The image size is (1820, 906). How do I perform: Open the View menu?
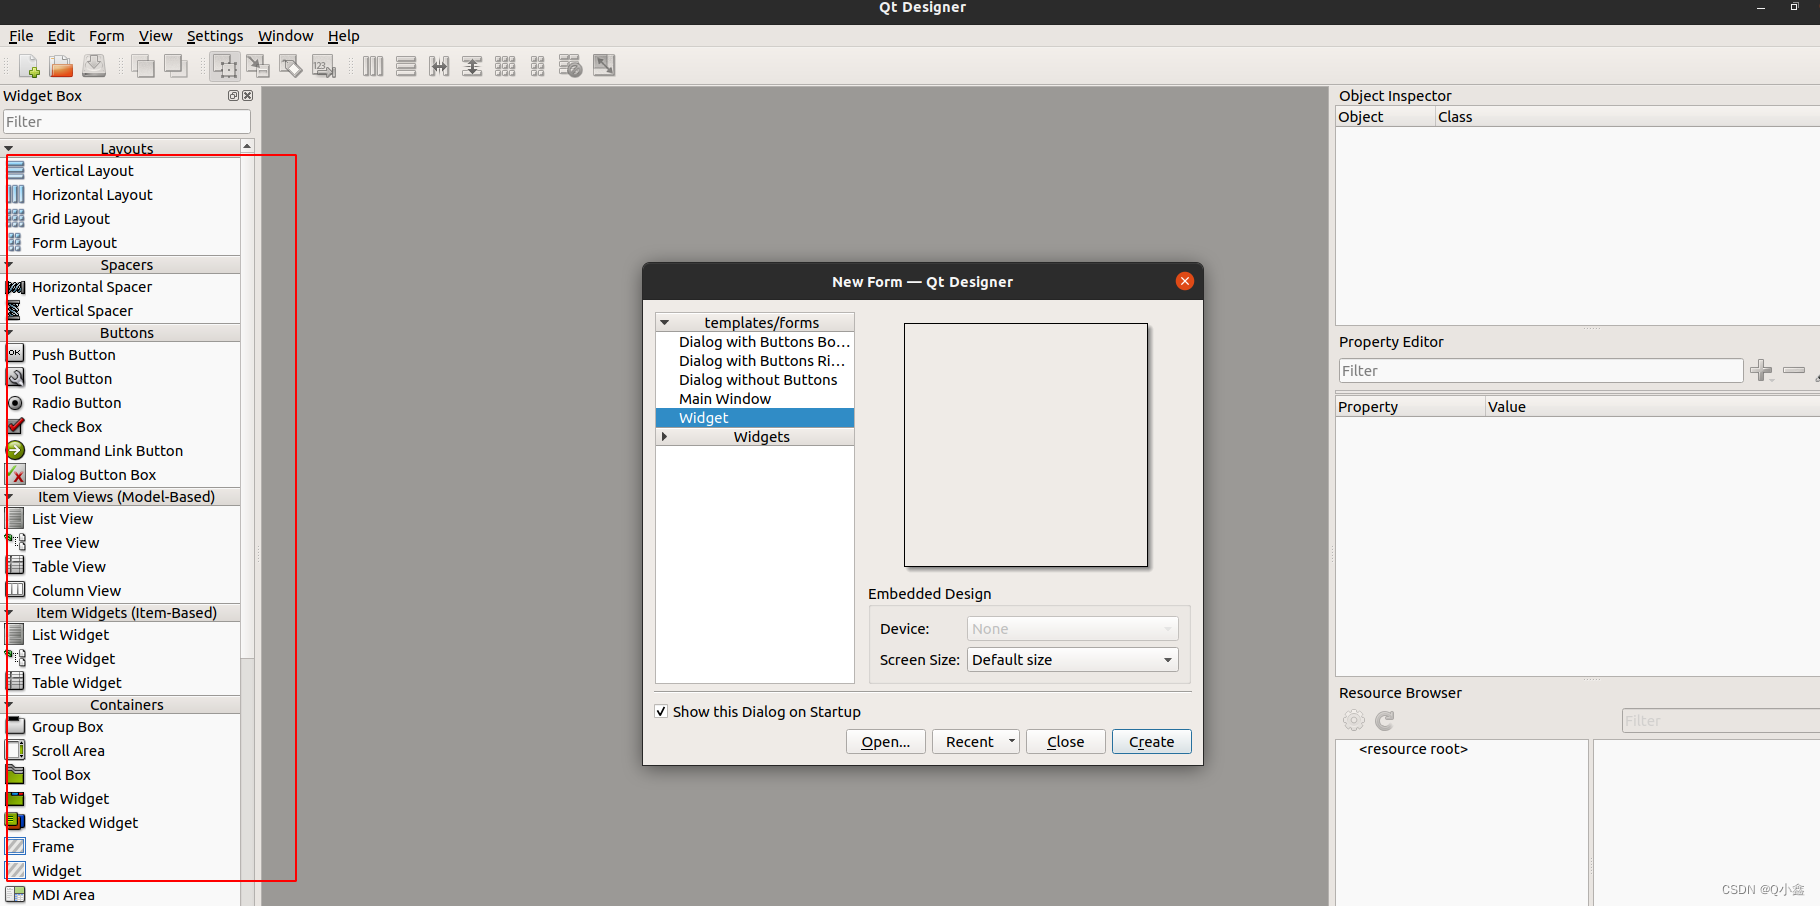[155, 36]
